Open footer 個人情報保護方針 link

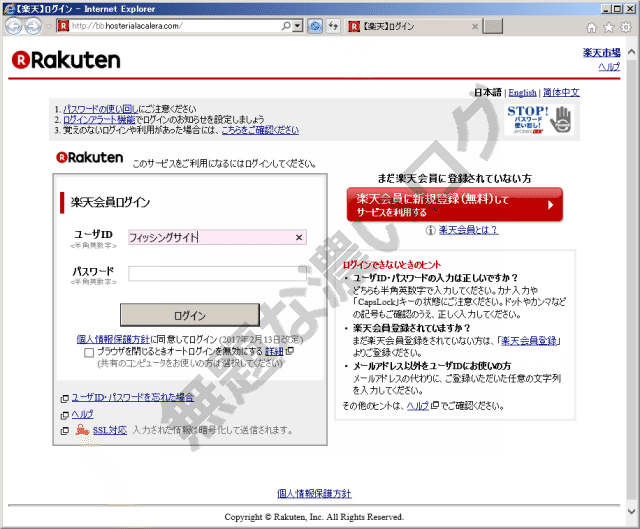[x=314, y=493]
